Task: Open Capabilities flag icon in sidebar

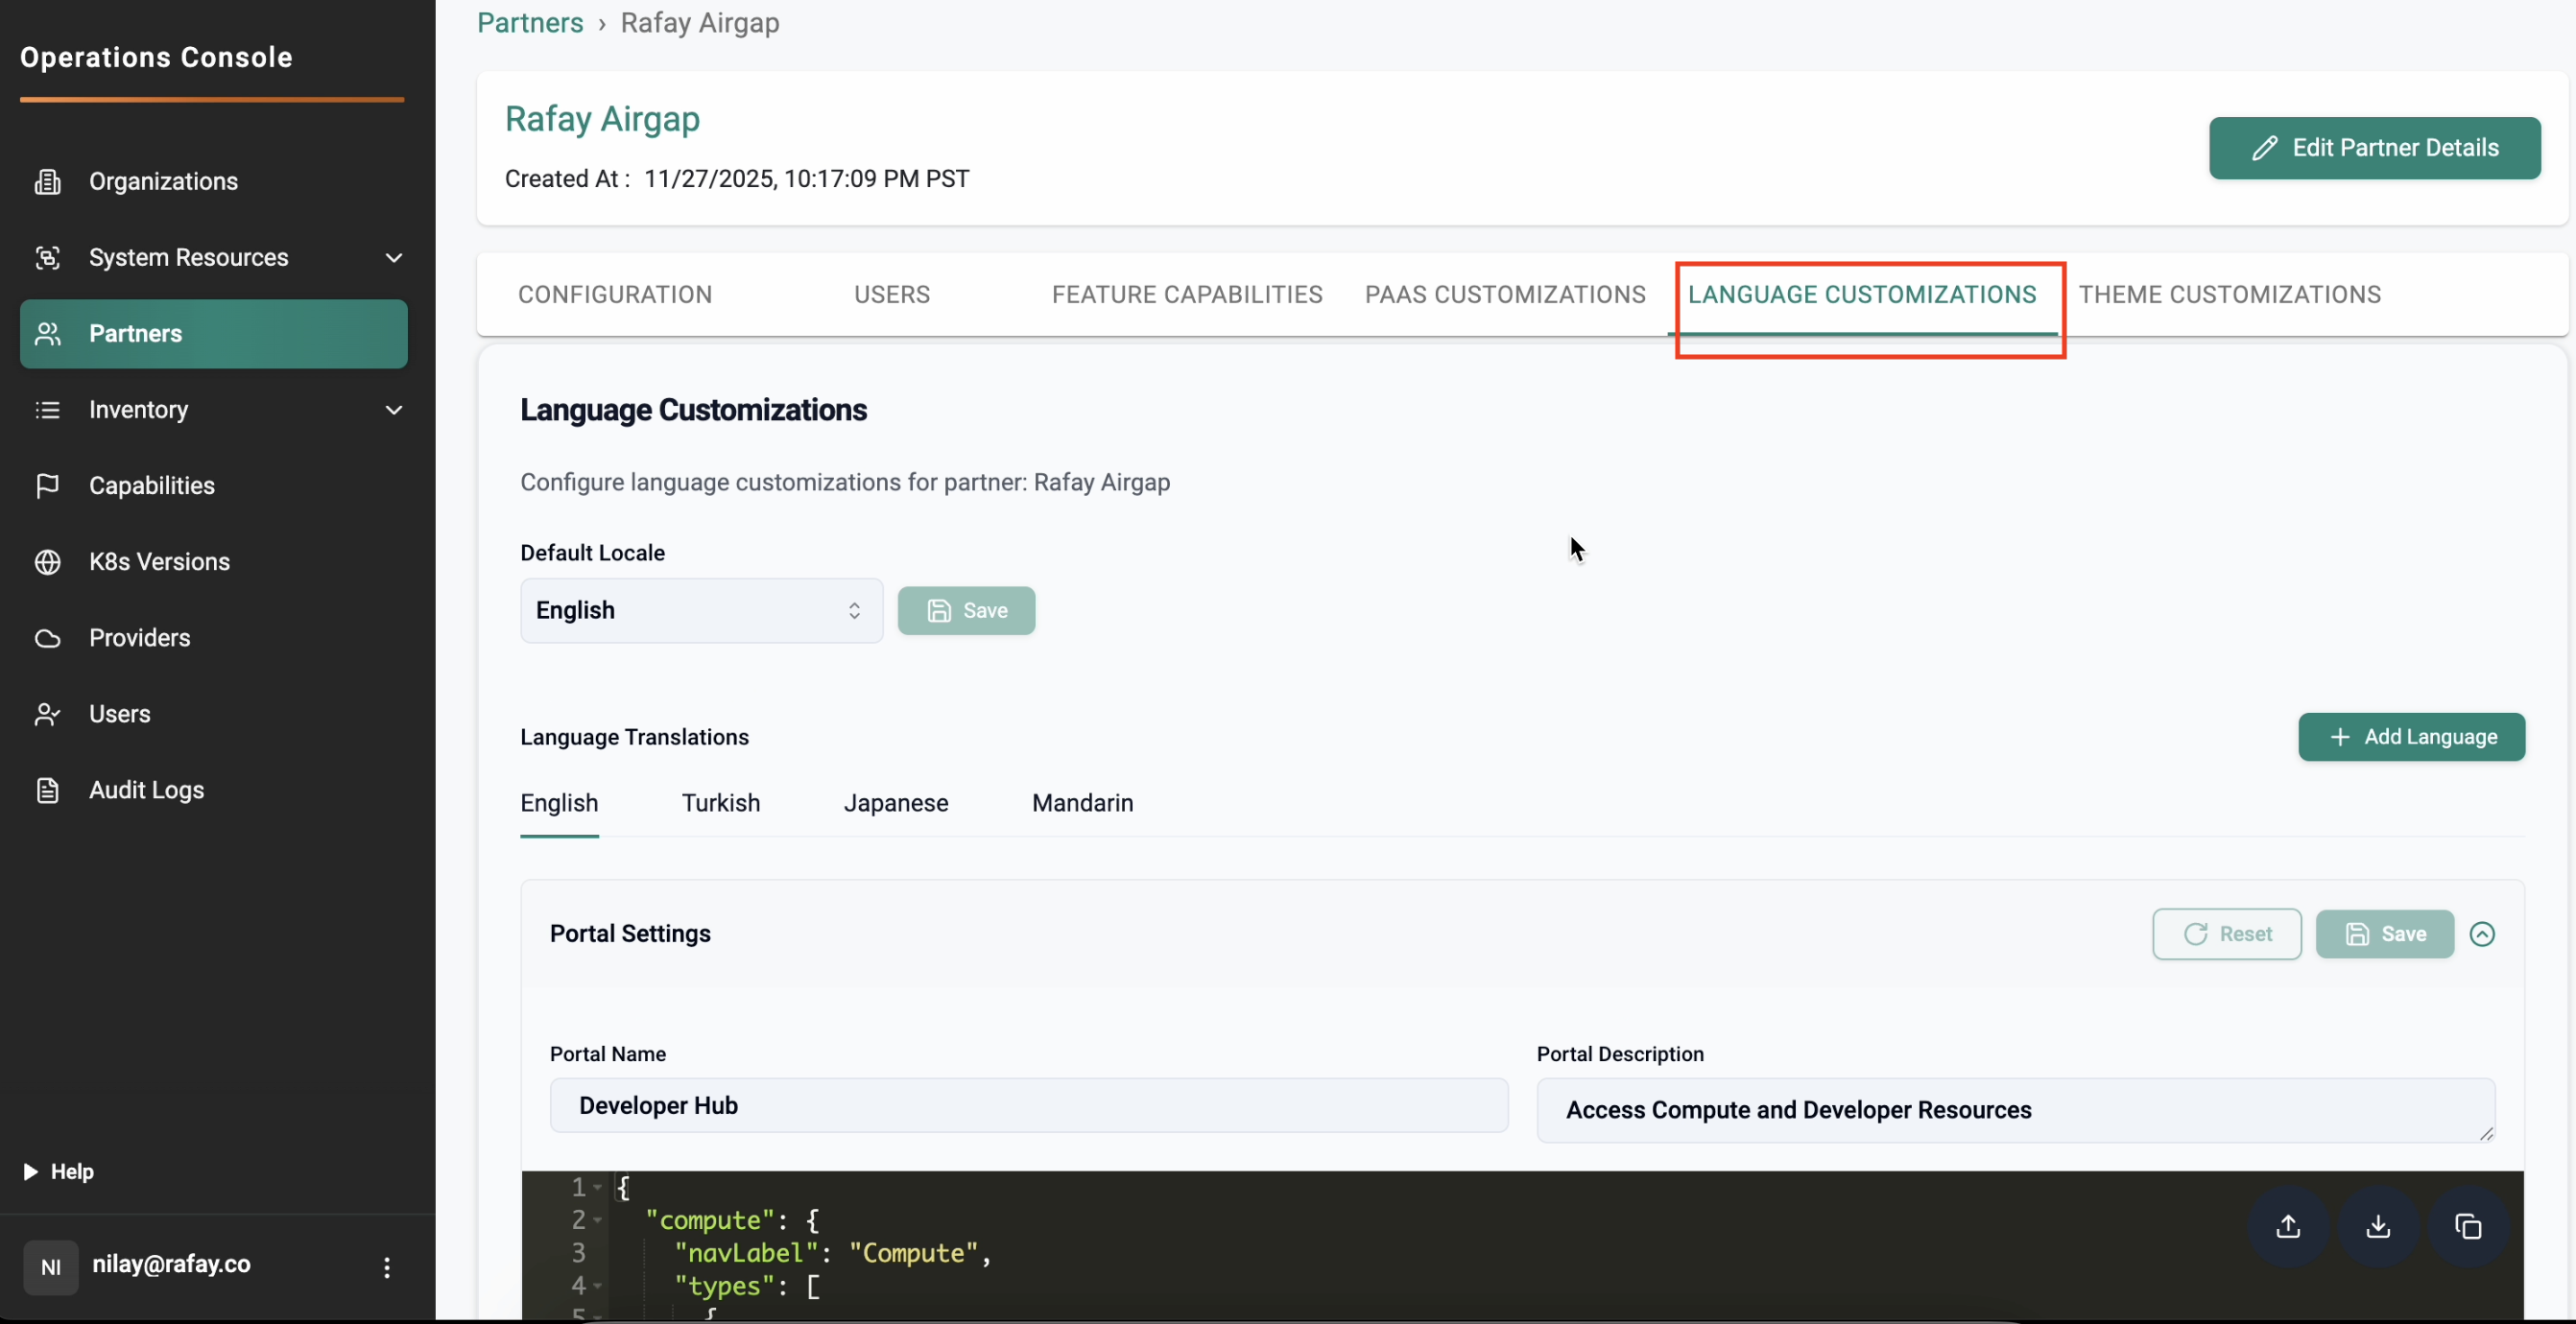Action: (x=48, y=486)
